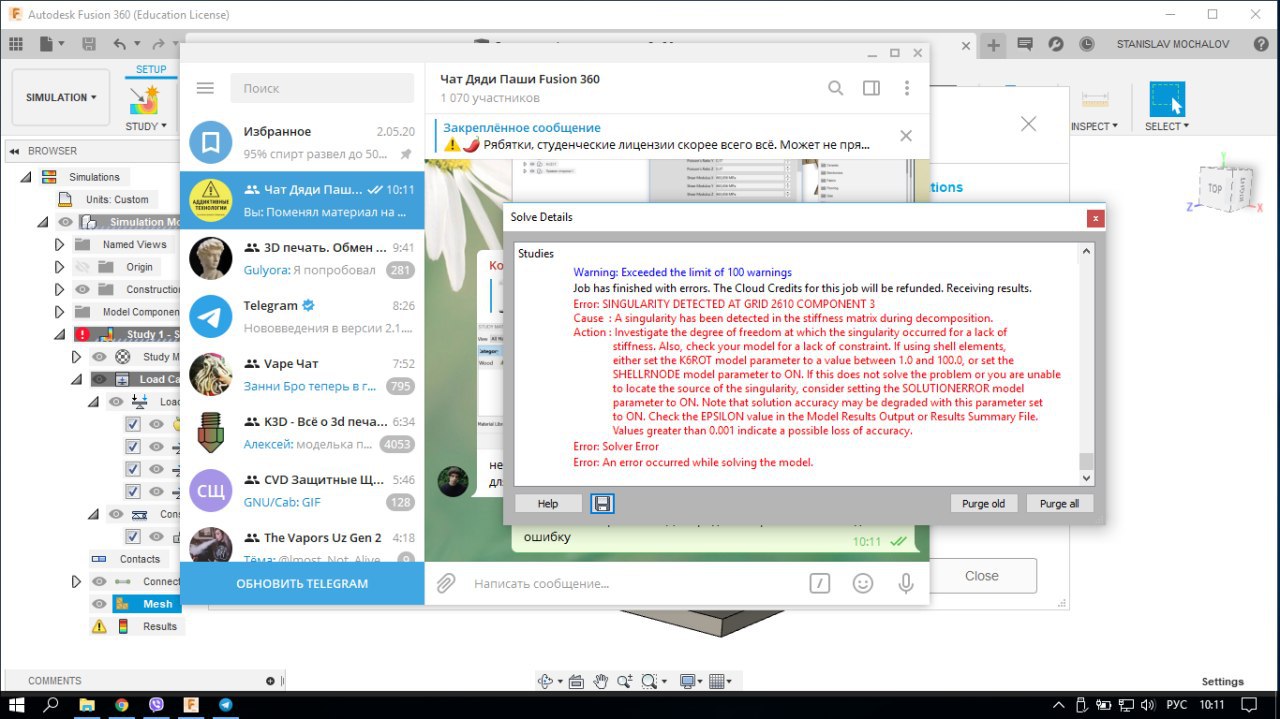Viewport: 1280px width, 719px height.
Task: Toggle Connectors visibility eye
Action: click(99, 581)
